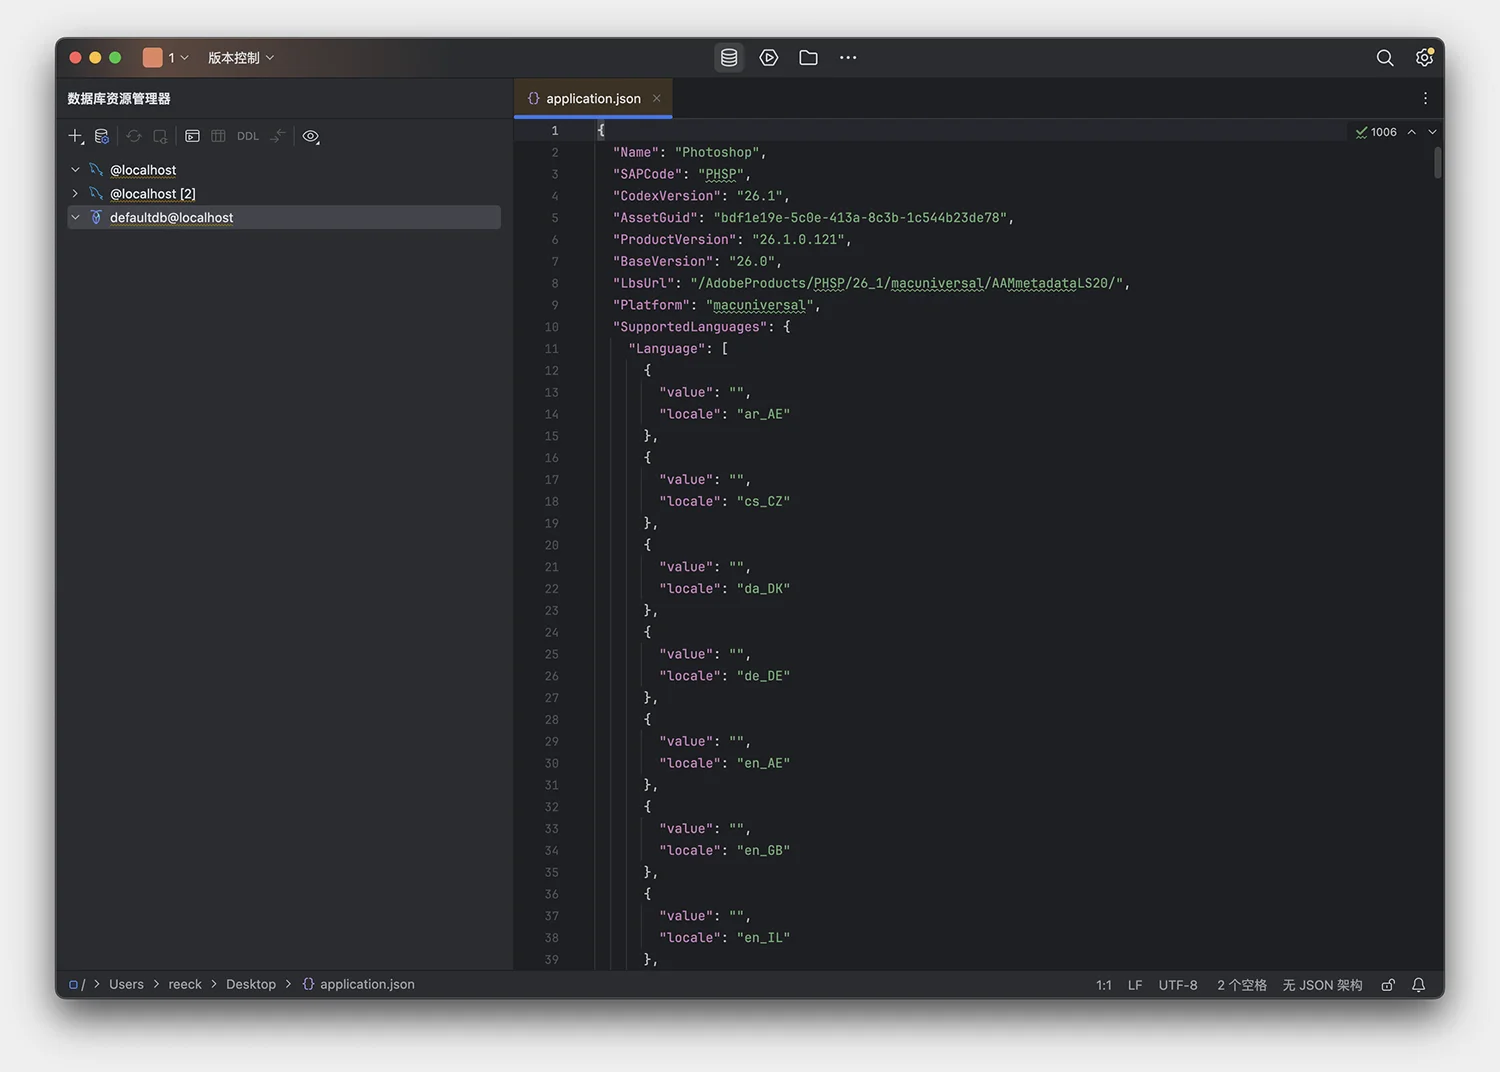Screen dimensions: 1500x1072
Task: Click the edit table data icon
Action: point(218,136)
